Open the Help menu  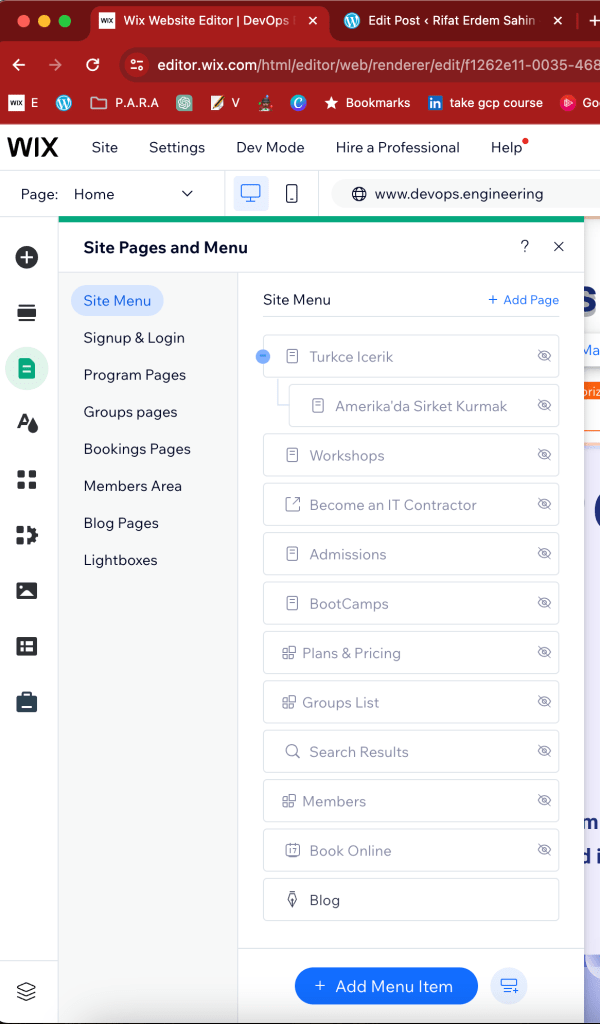pyautogui.click(x=507, y=148)
